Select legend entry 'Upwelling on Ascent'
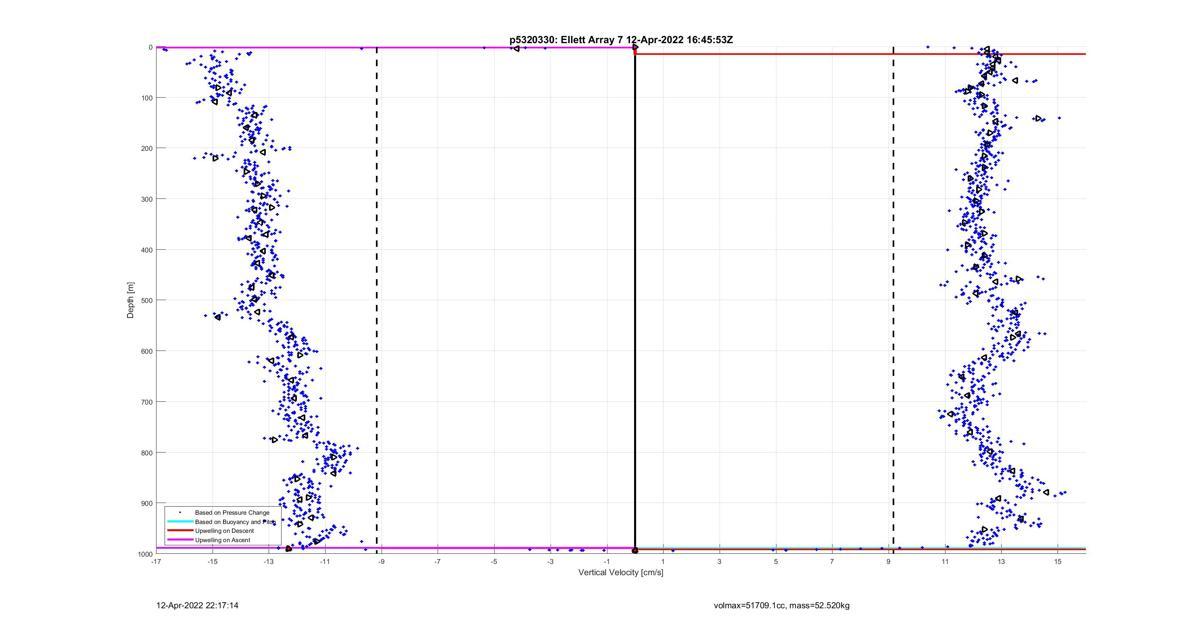Image resolution: width=1200 pixels, height=622 pixels. [x=223, y=540]
